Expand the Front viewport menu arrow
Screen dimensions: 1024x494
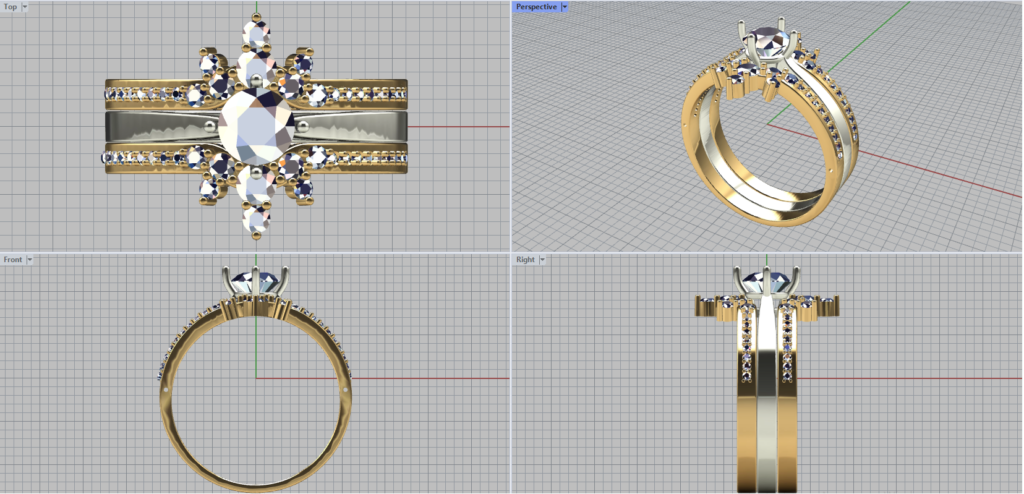[31, 259]
